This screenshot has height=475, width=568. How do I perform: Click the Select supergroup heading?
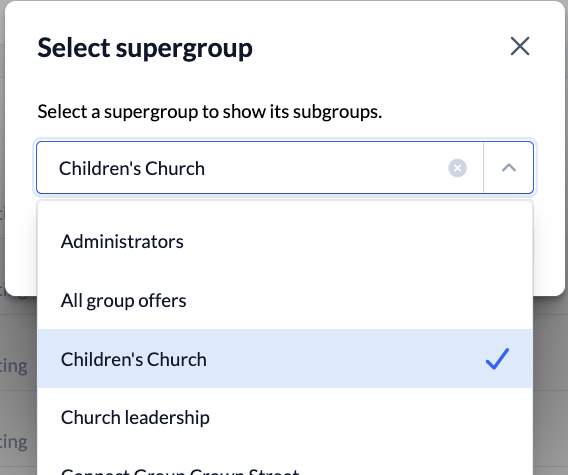point(145,48)
